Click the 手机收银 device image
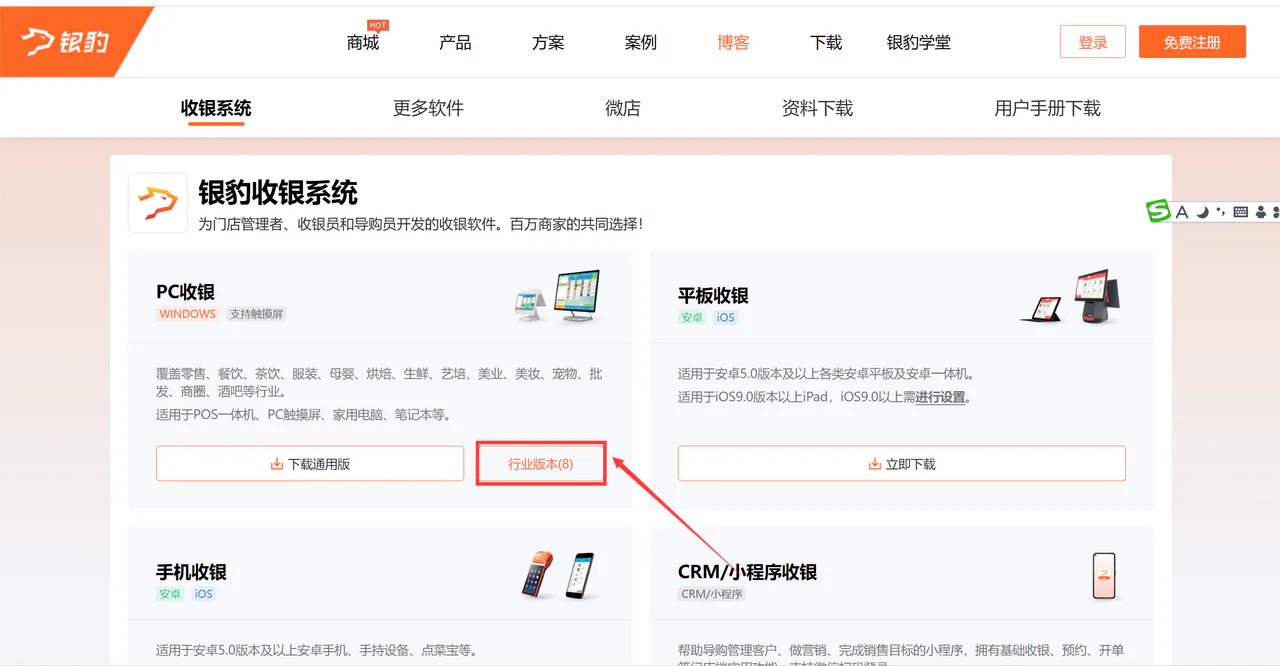1280x666 pixels. tap(558, 575)
